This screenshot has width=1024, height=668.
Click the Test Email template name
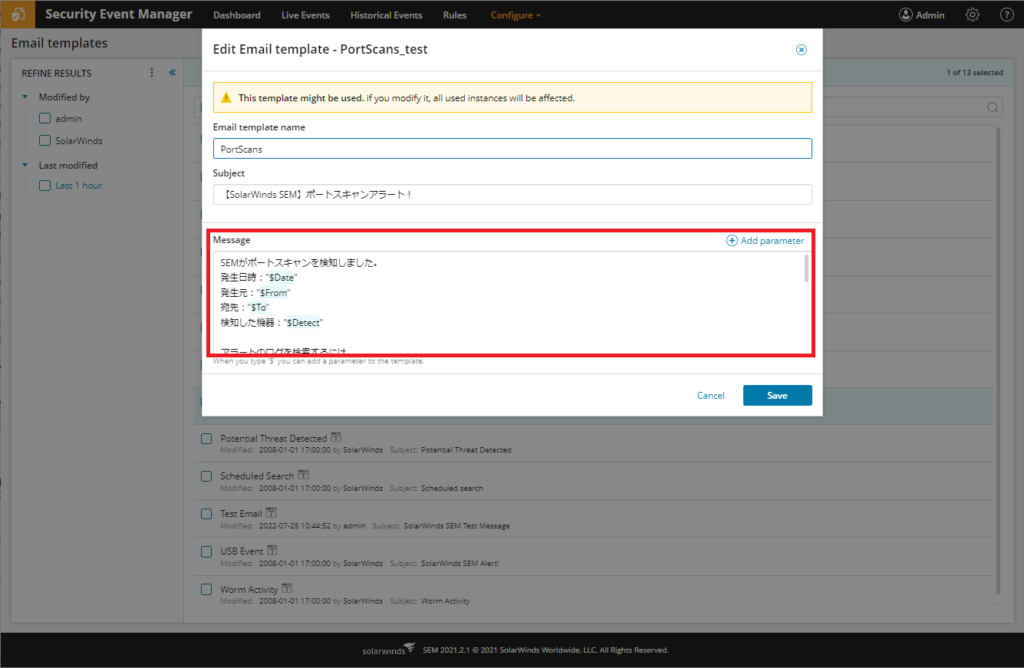tap(241, 514)
